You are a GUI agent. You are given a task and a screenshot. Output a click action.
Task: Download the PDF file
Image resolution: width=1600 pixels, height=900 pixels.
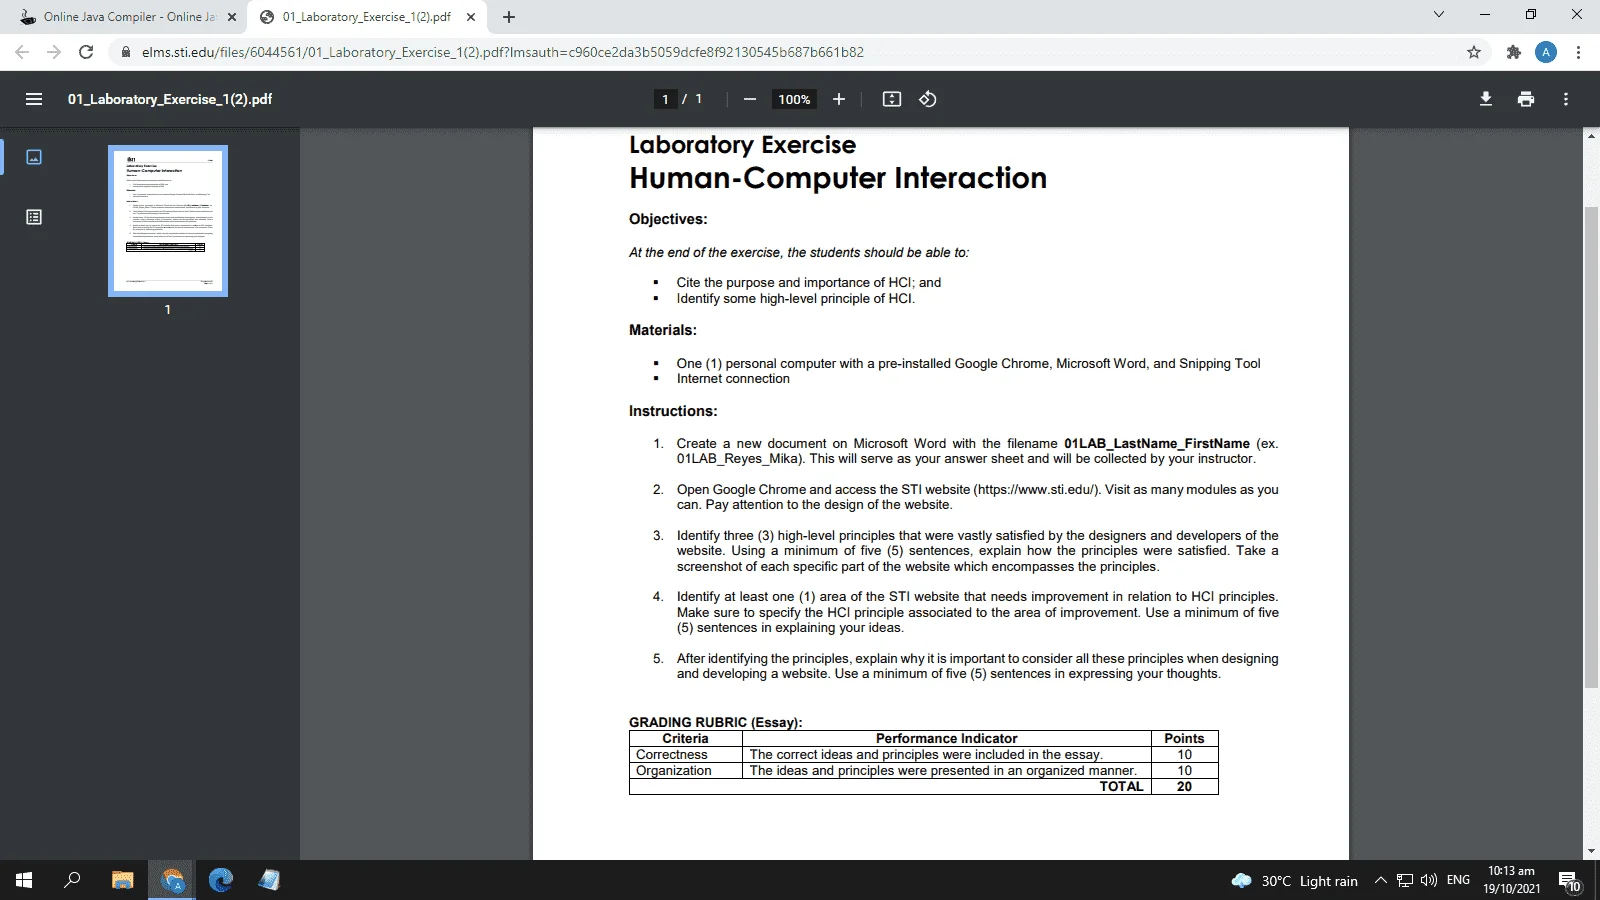(x=1486, y=99)
